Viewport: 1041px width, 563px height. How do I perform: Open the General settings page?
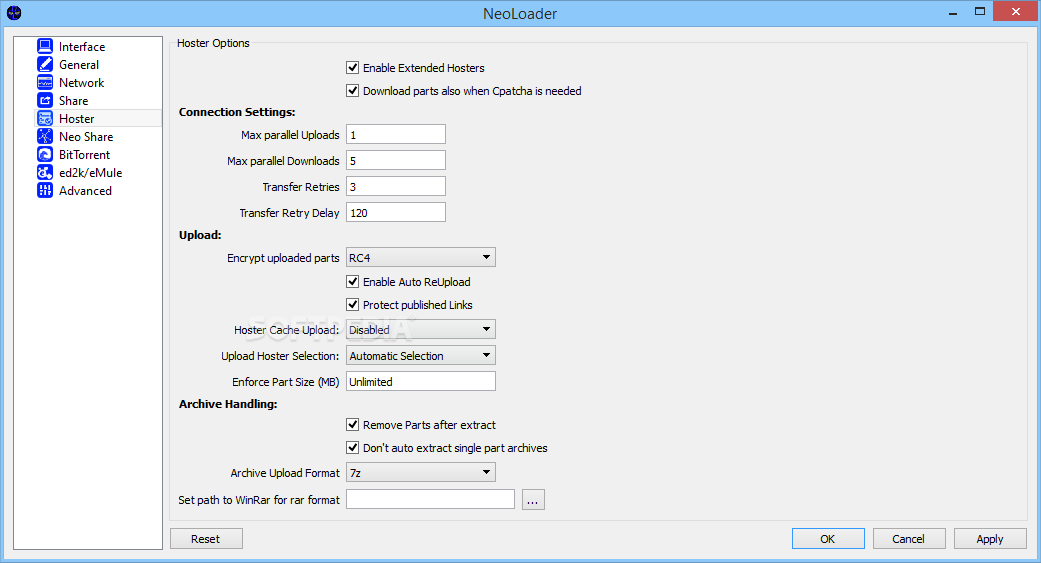click(79, 64)
